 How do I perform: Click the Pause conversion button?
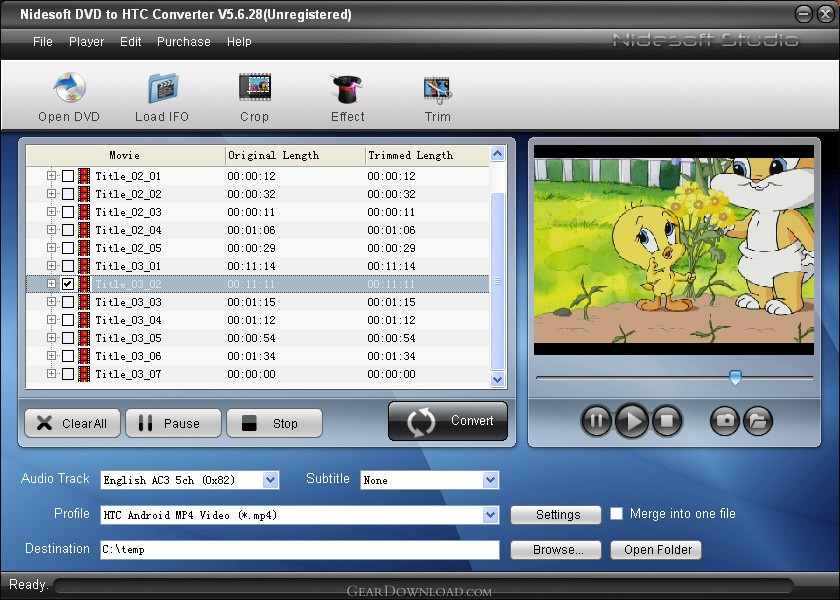pos(174,423)
